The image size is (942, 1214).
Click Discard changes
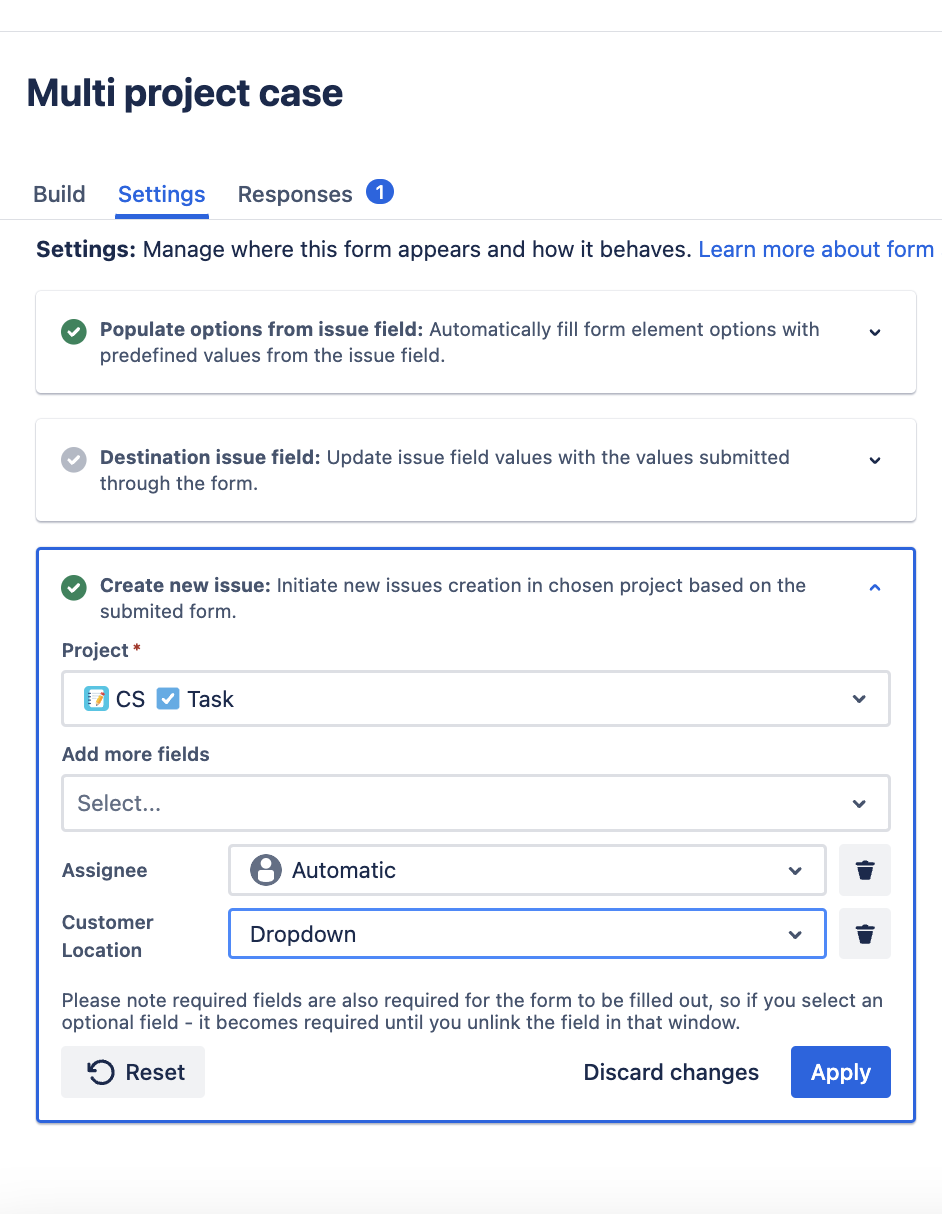671,1072
